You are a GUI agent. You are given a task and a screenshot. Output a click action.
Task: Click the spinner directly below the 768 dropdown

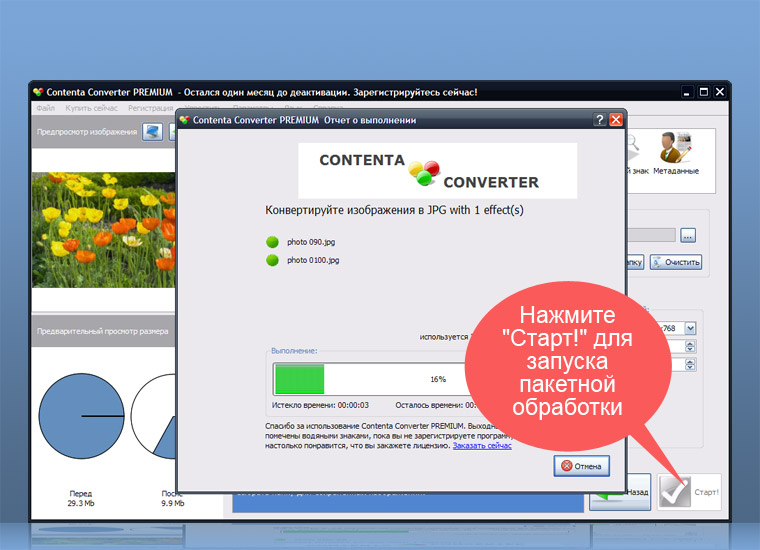point(690,346)
